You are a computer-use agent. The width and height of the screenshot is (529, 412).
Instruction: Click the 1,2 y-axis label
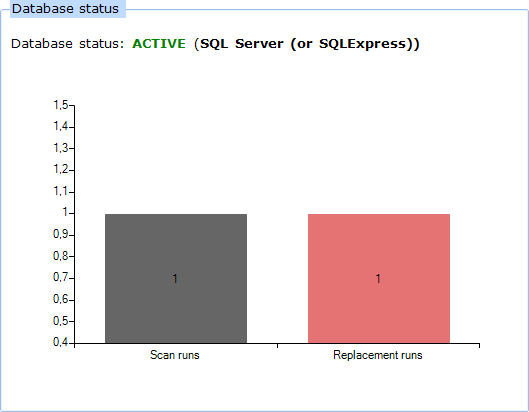61,169
